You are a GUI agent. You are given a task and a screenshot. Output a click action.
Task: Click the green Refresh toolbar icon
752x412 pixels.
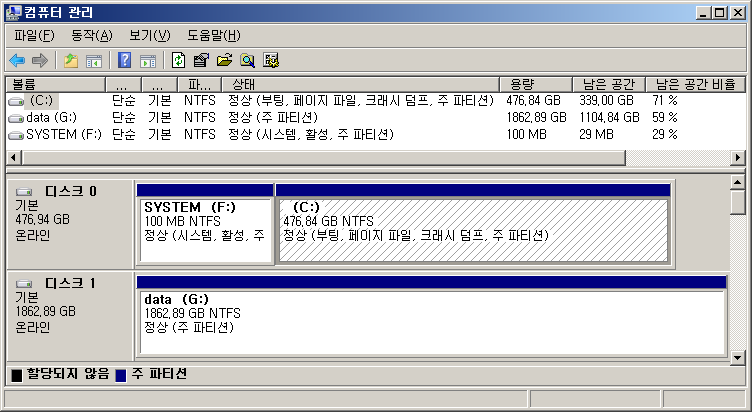(178, 60)
